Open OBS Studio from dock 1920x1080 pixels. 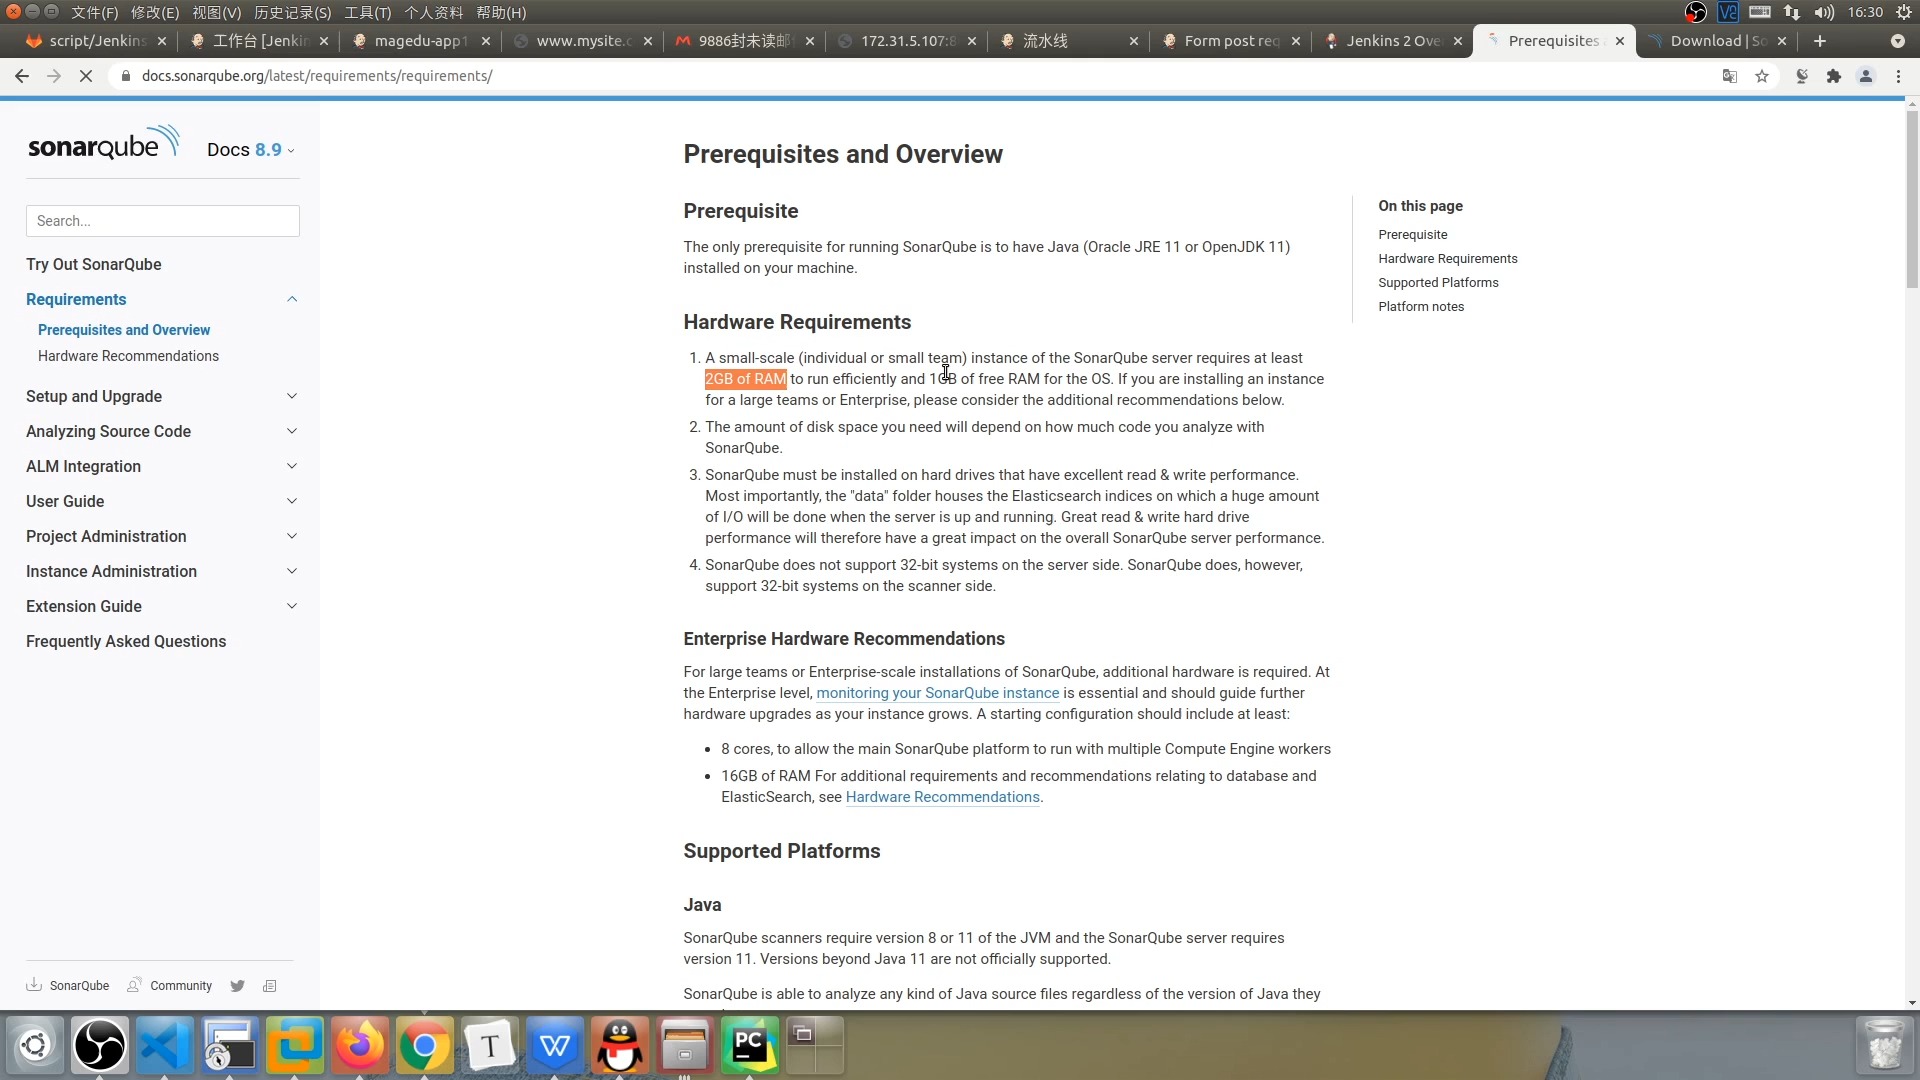tap(100, 1046)
